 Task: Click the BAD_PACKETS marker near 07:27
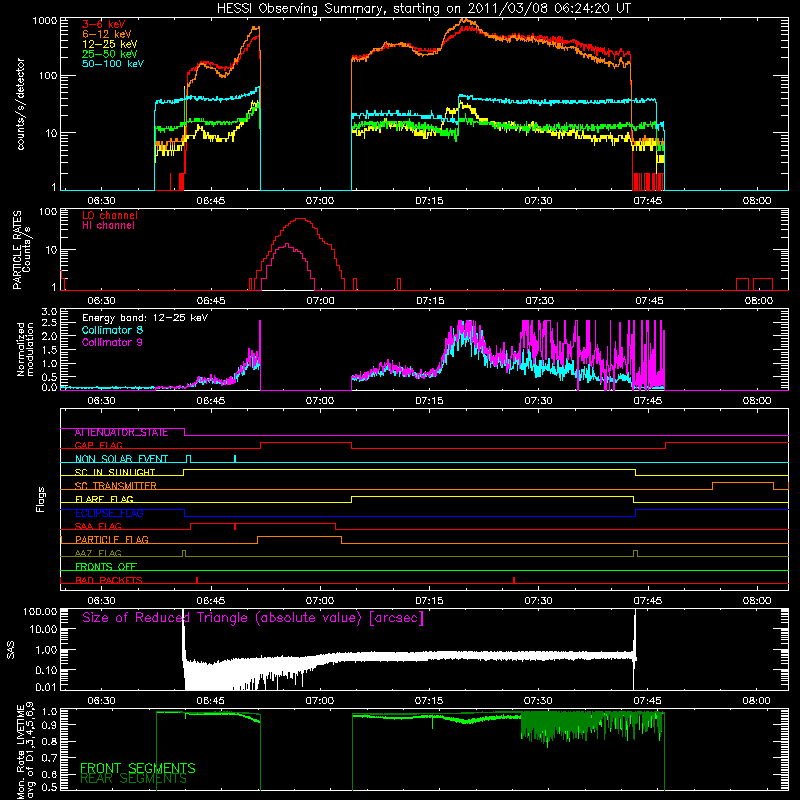tap(514, 580)
